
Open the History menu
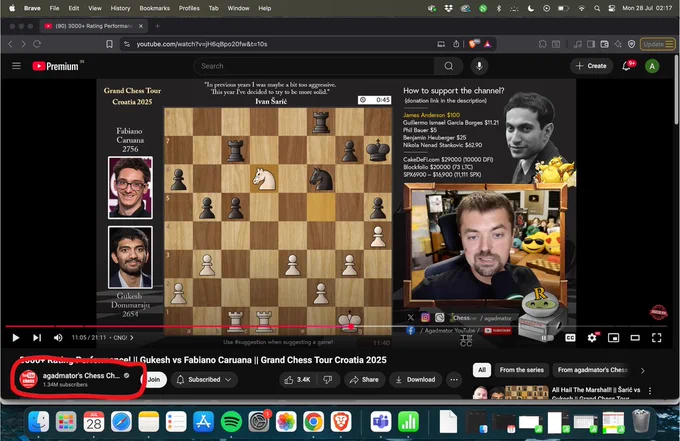[x=120, y=8]
